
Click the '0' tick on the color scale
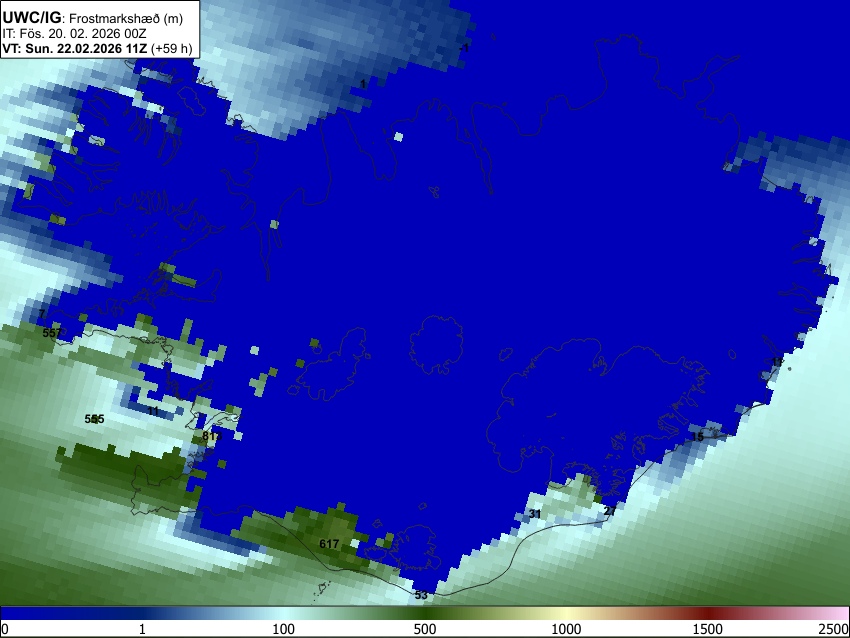coord(5,629)
